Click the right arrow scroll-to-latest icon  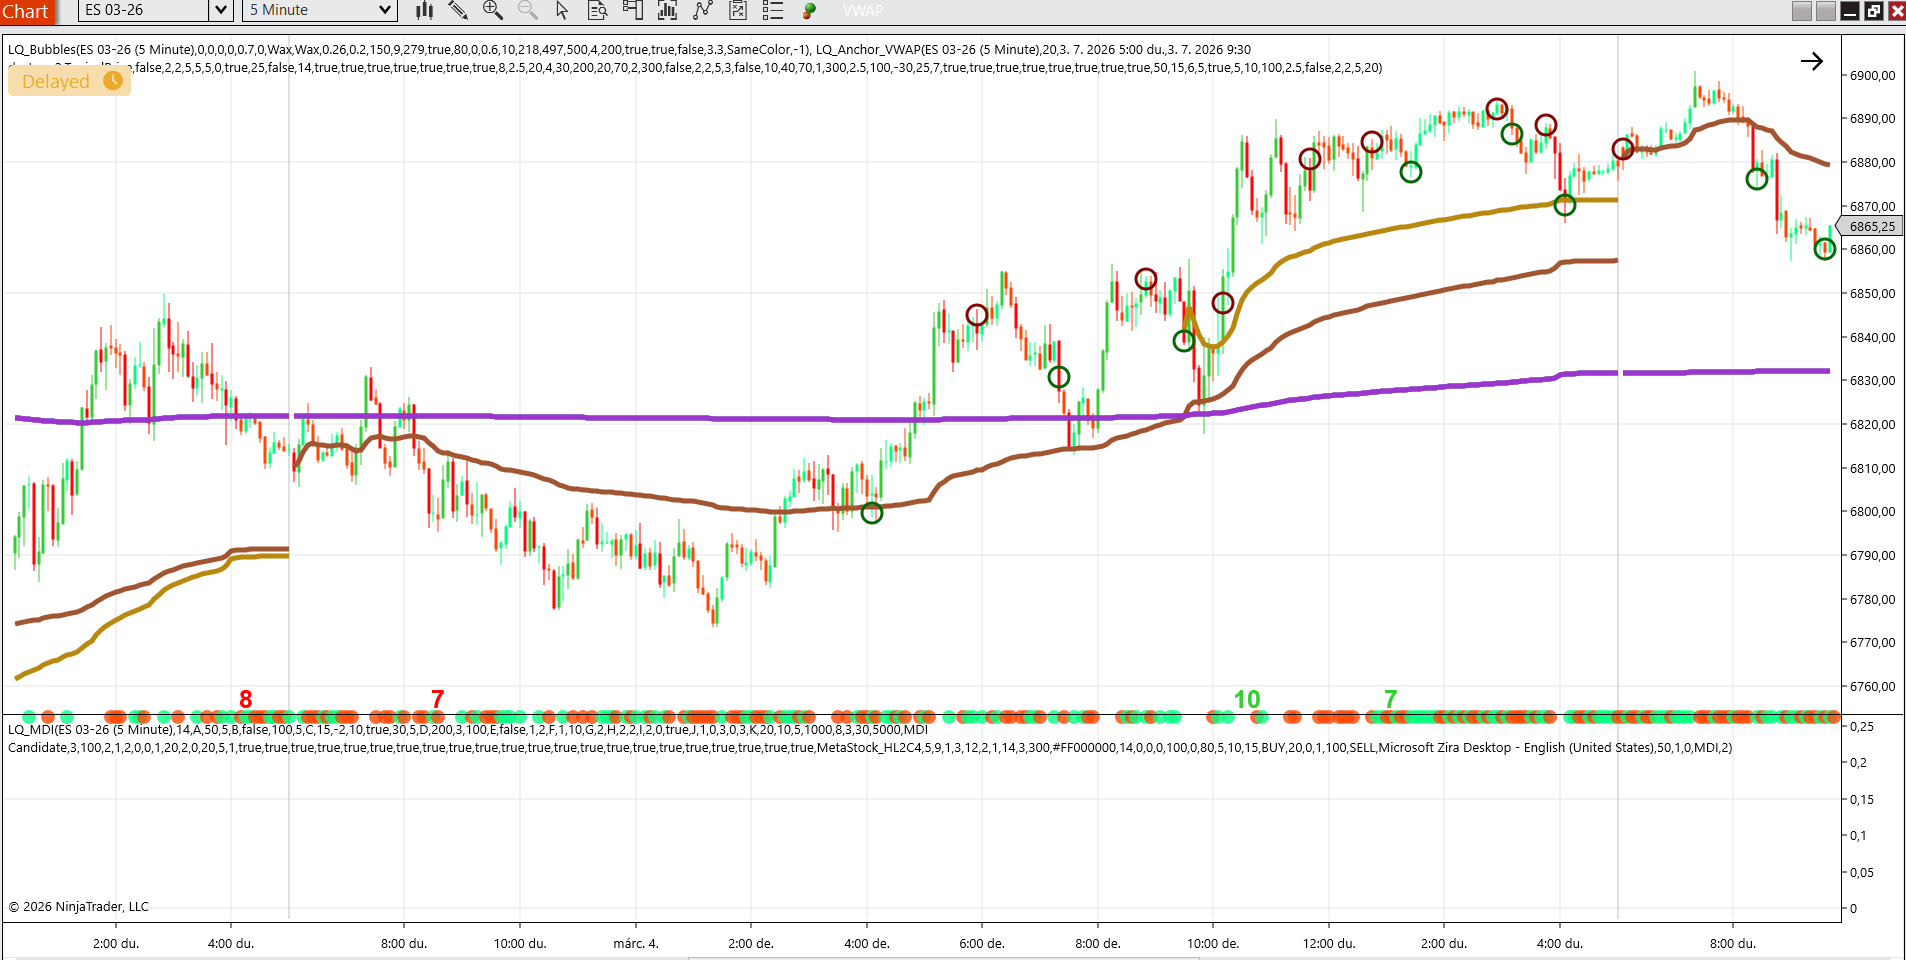click(x=1811, y=61)
